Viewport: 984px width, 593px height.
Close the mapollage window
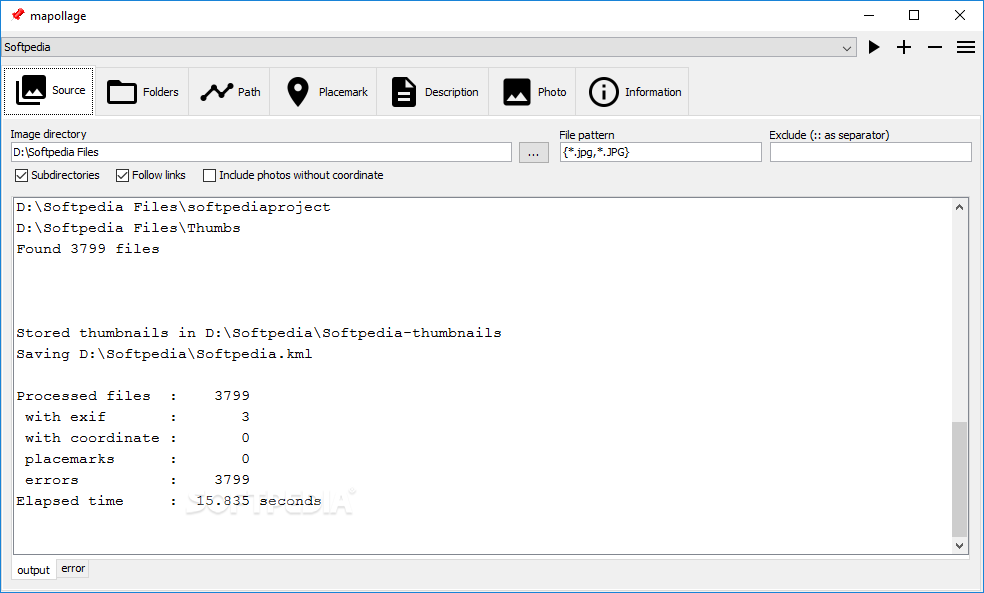tap(960, 16)
